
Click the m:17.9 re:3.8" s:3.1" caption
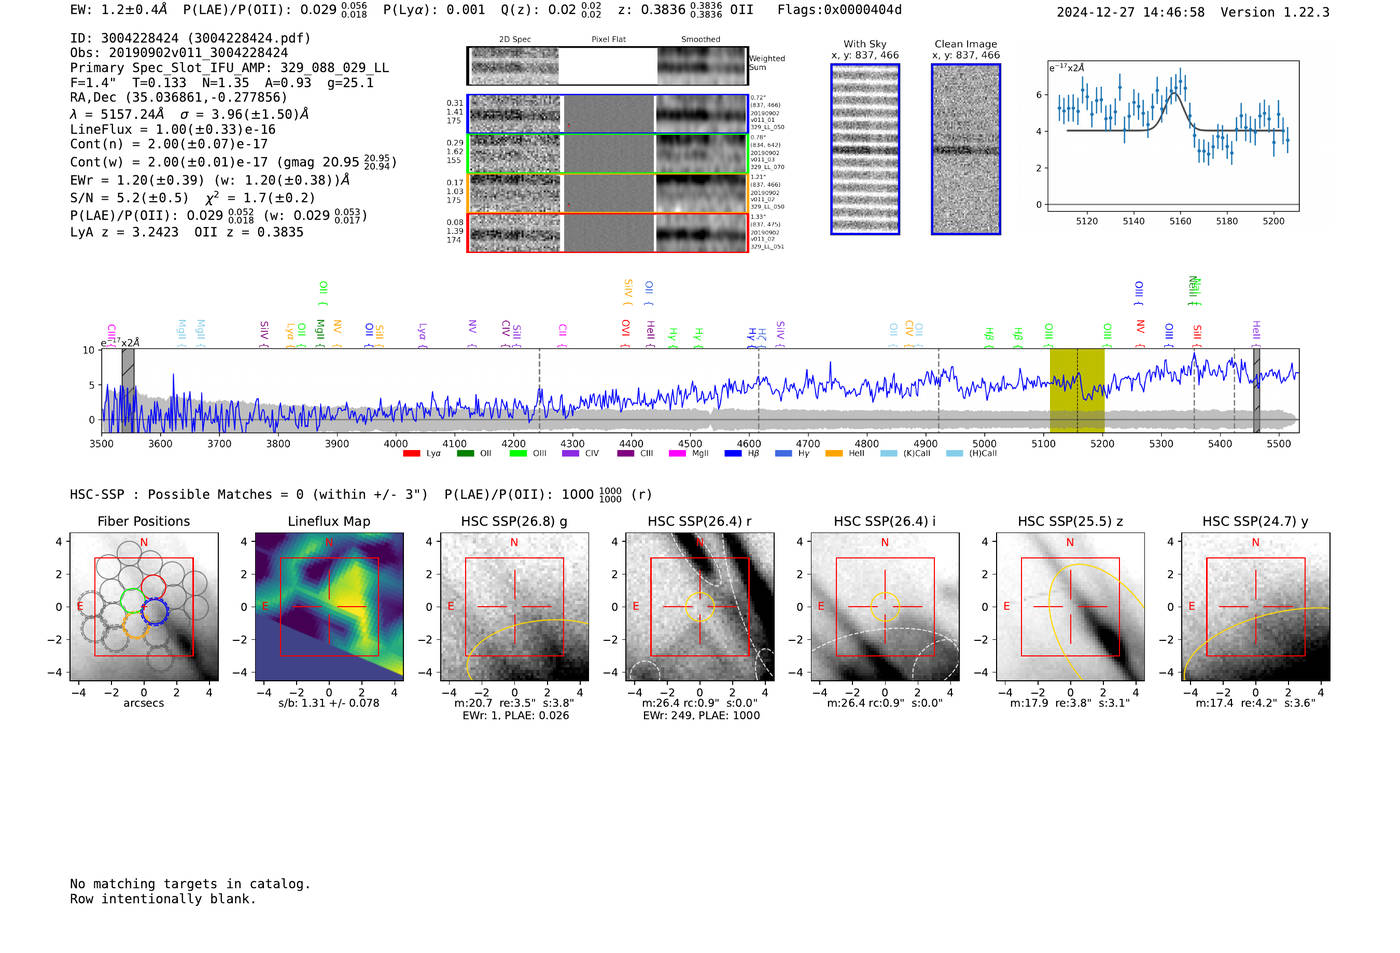1070,703
